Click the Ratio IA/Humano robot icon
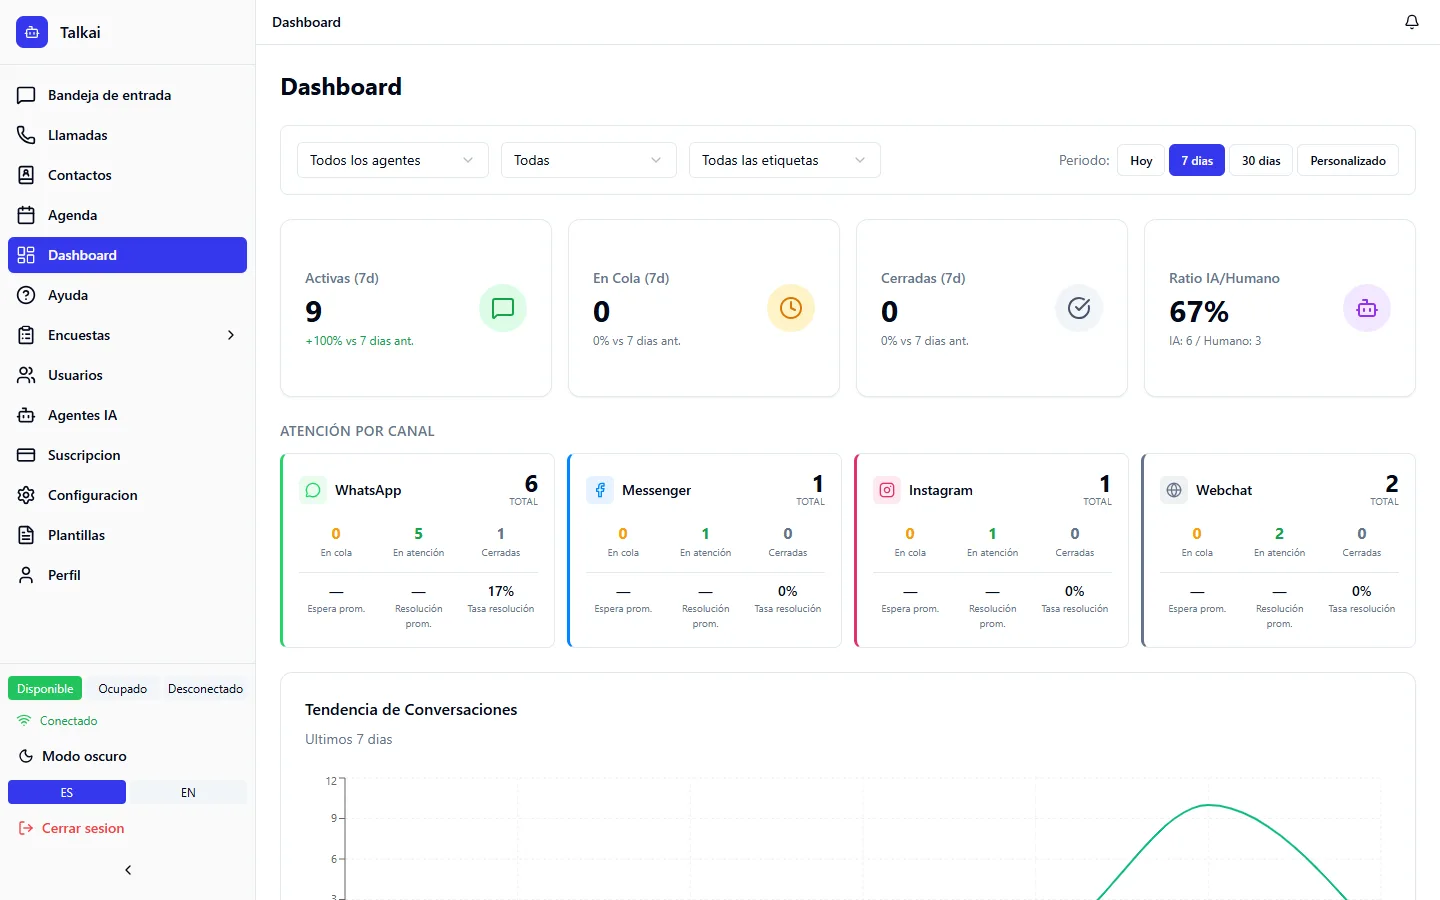The height and width of the screenshot is (900, 1440). pyautogui.click(x=1367, y=308)
